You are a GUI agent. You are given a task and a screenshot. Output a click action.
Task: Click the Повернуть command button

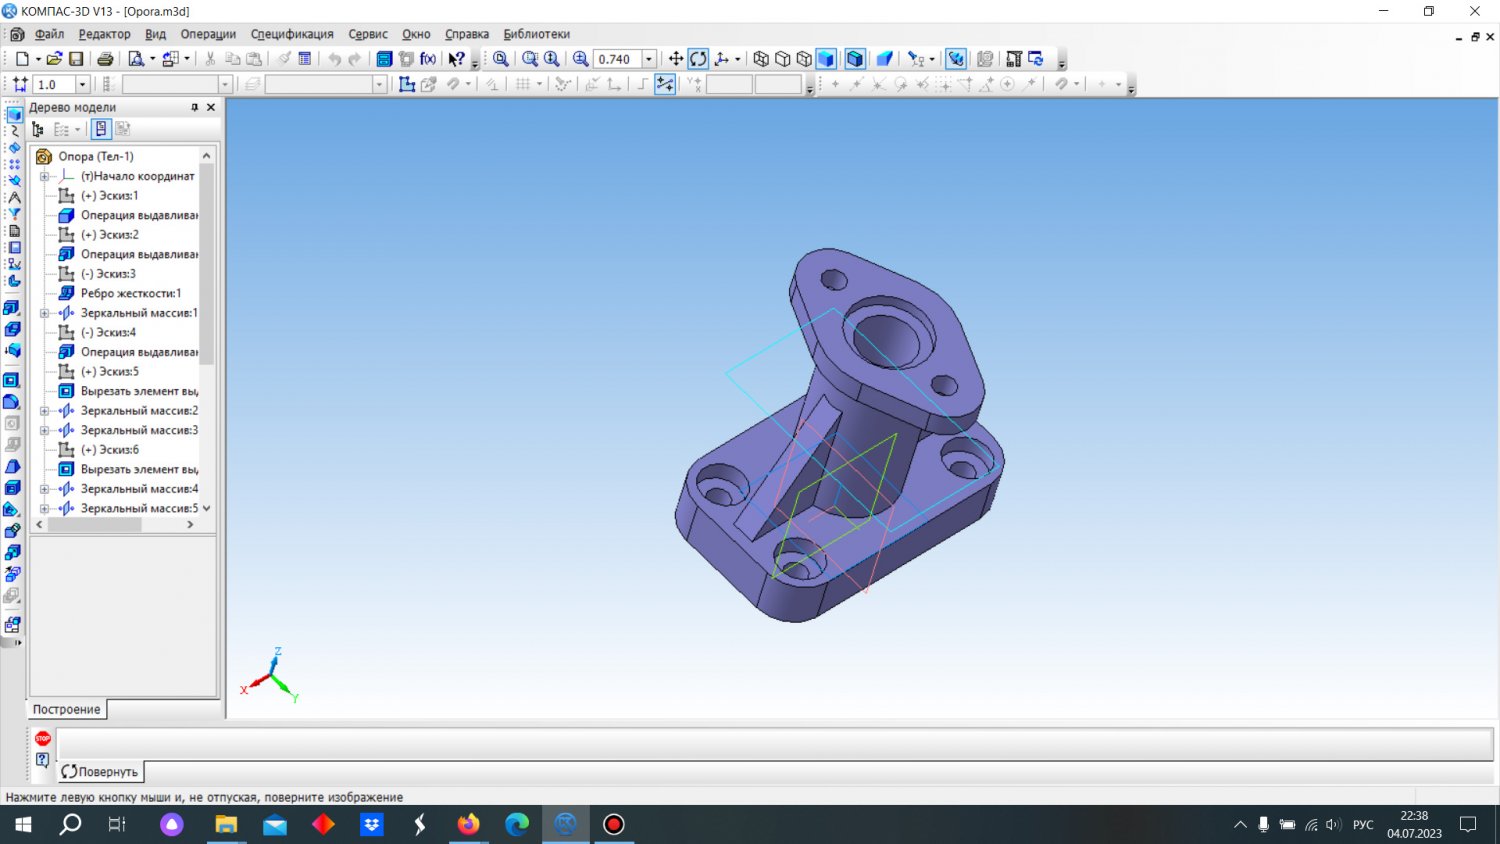tap(100, 772)
